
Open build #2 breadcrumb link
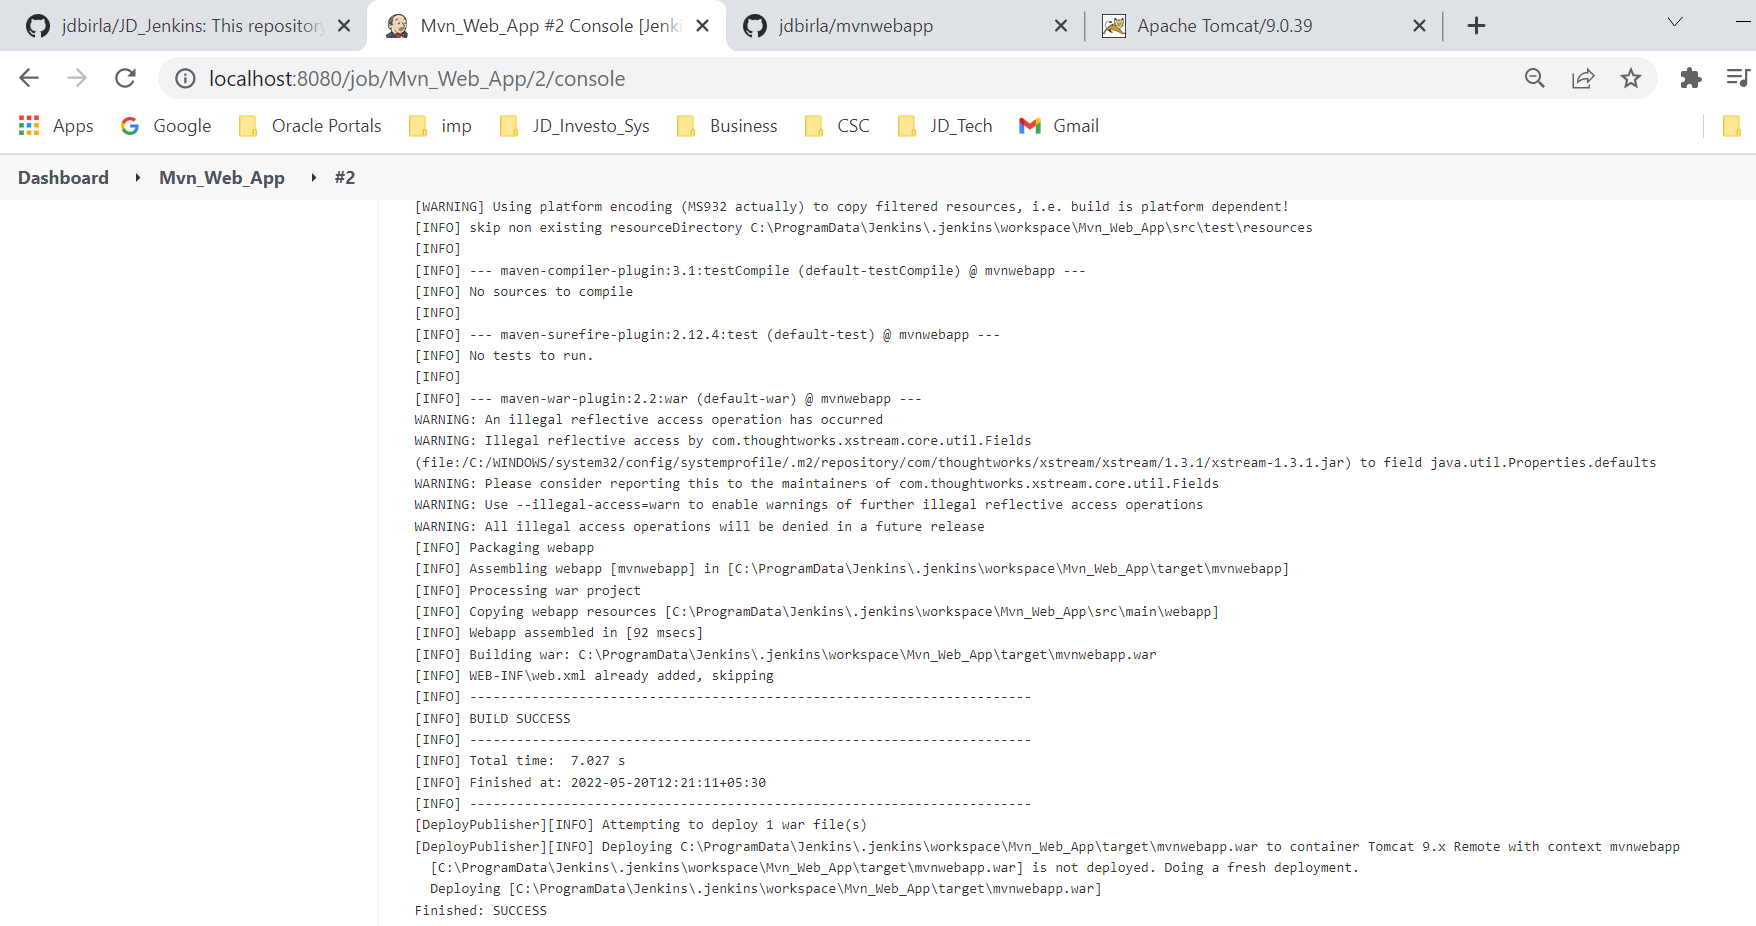345,178
